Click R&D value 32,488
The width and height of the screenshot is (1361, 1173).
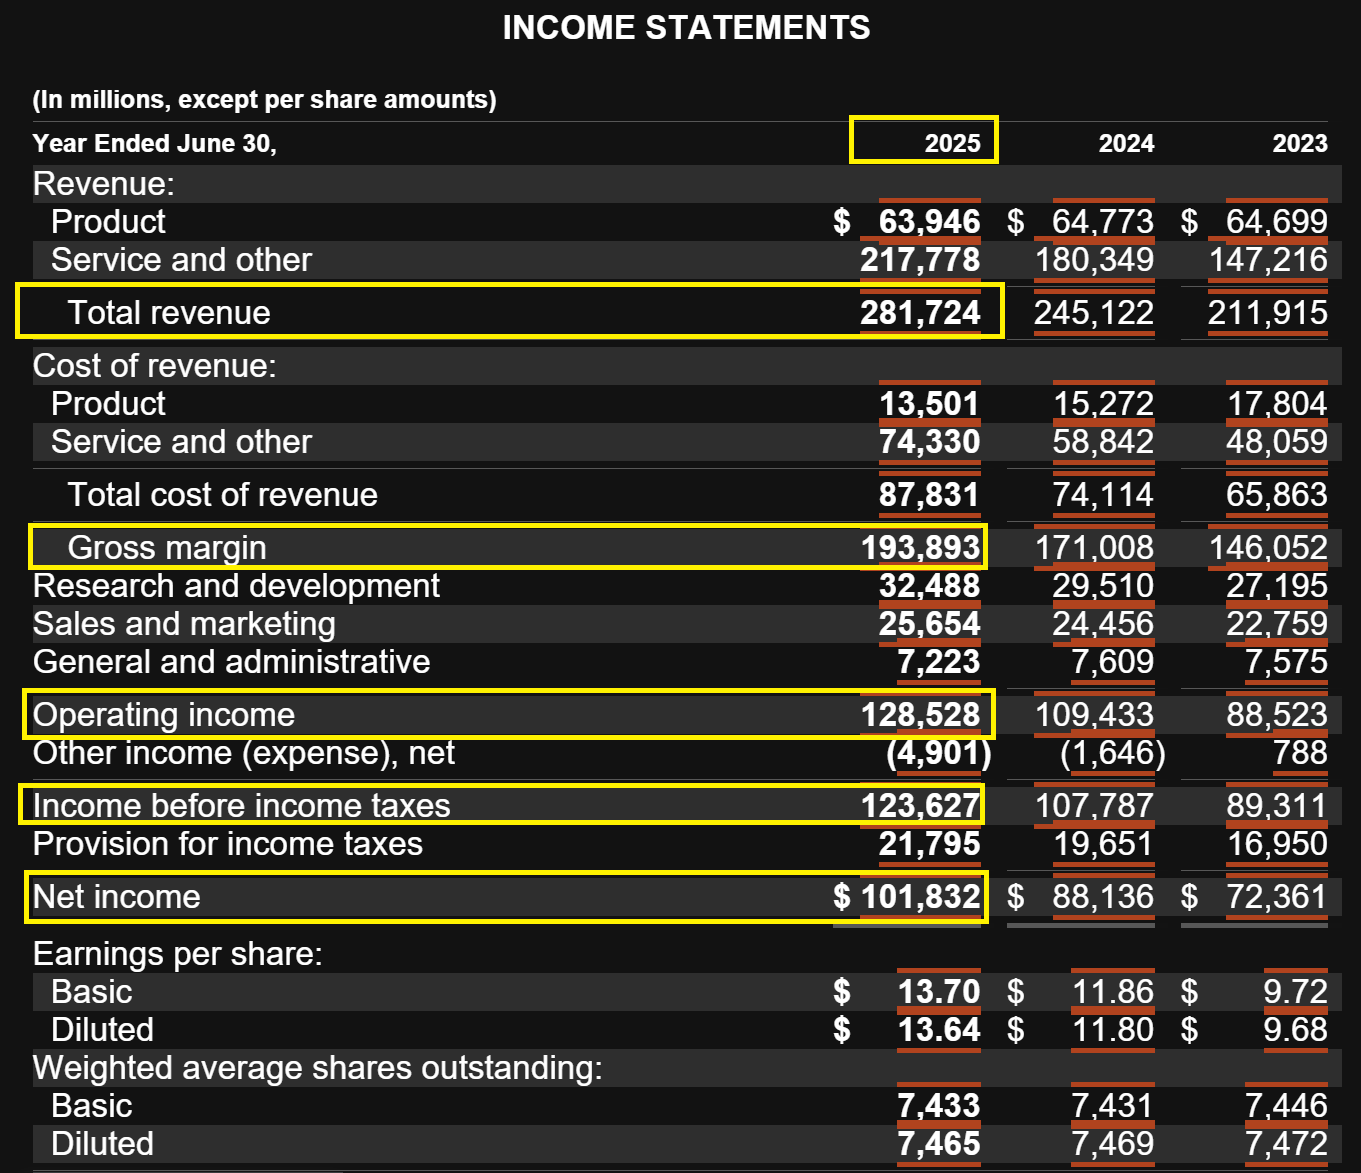pos(929,585)
